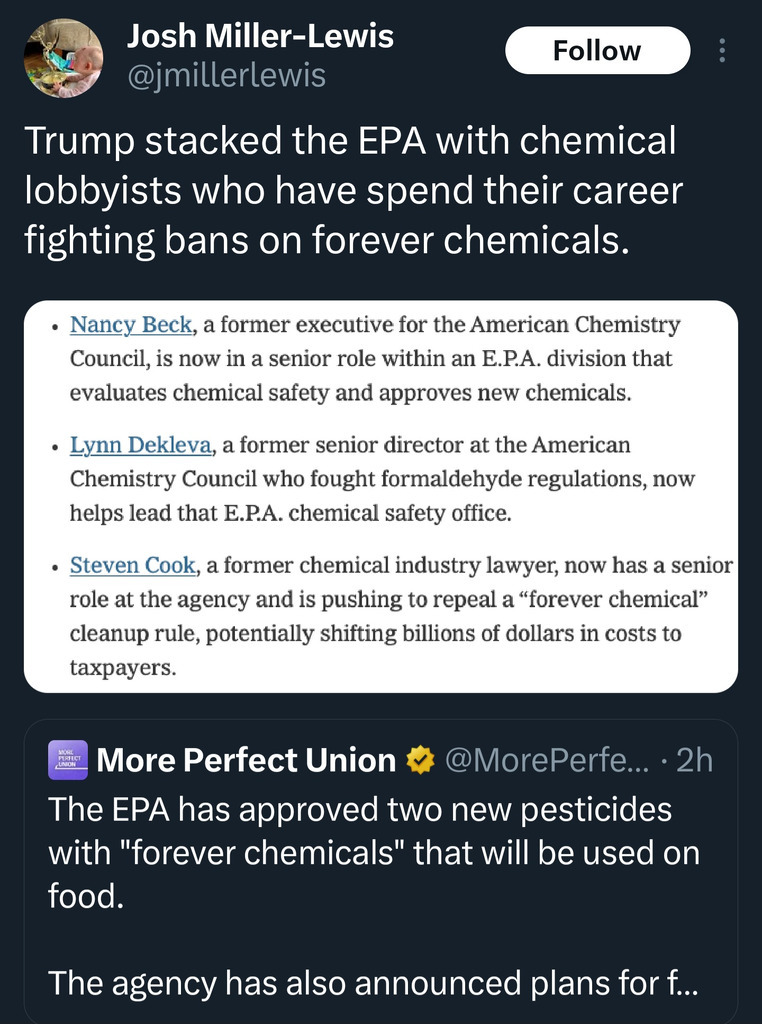Open the @jmillerlewis handle
This screenshot has height=1024, width=762.
(x=226, y=75)
